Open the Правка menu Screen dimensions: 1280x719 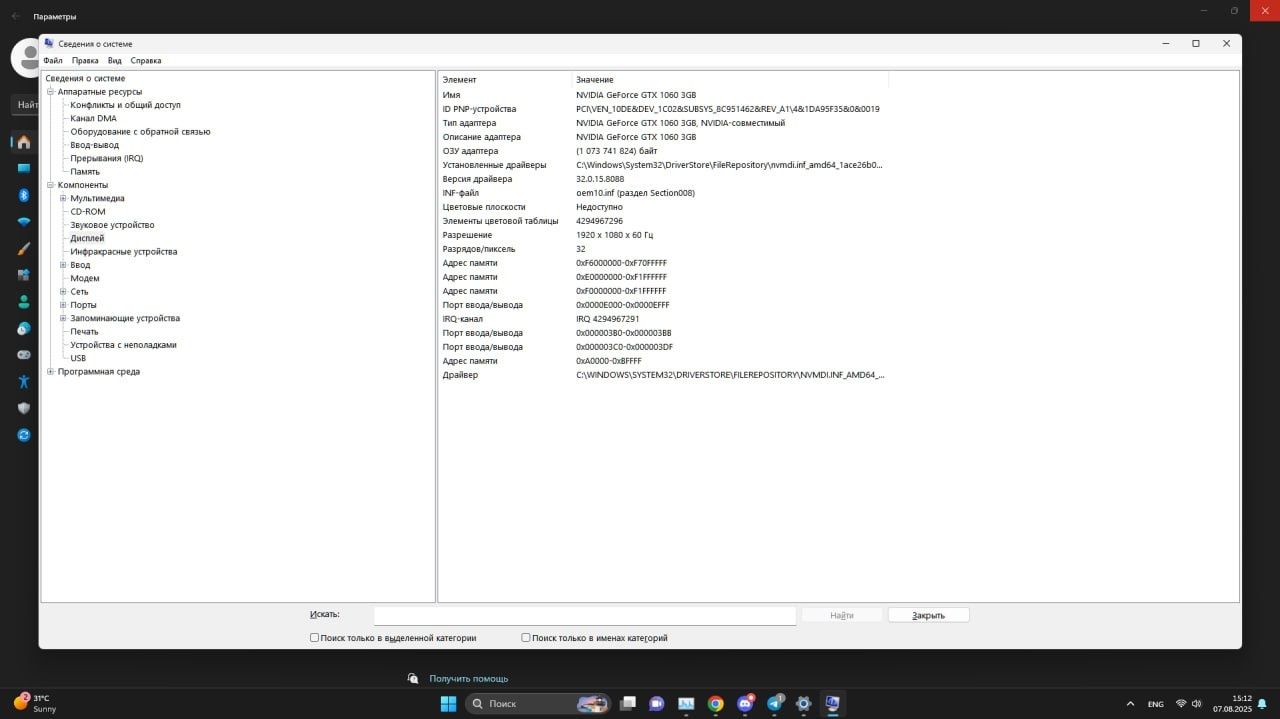point(85,61)
